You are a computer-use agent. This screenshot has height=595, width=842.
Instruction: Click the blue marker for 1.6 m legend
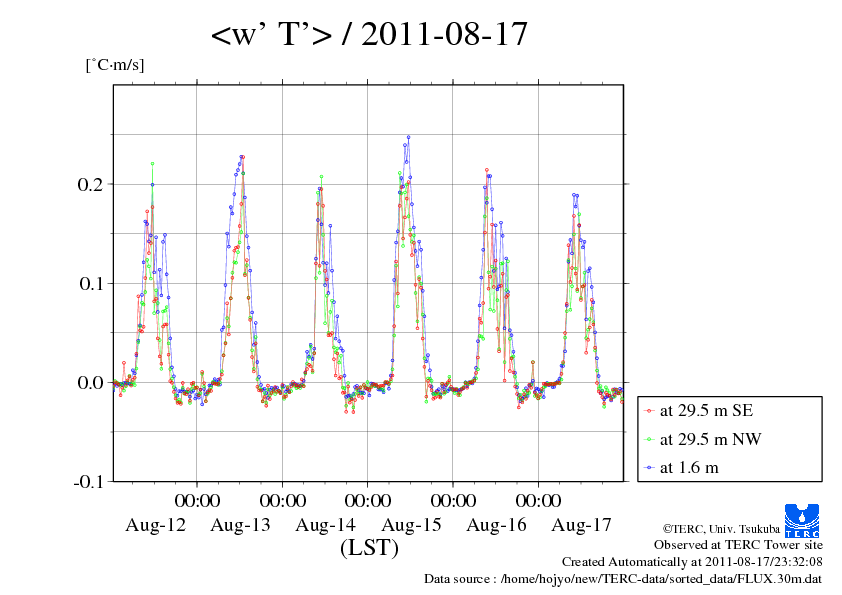point(649,468)
